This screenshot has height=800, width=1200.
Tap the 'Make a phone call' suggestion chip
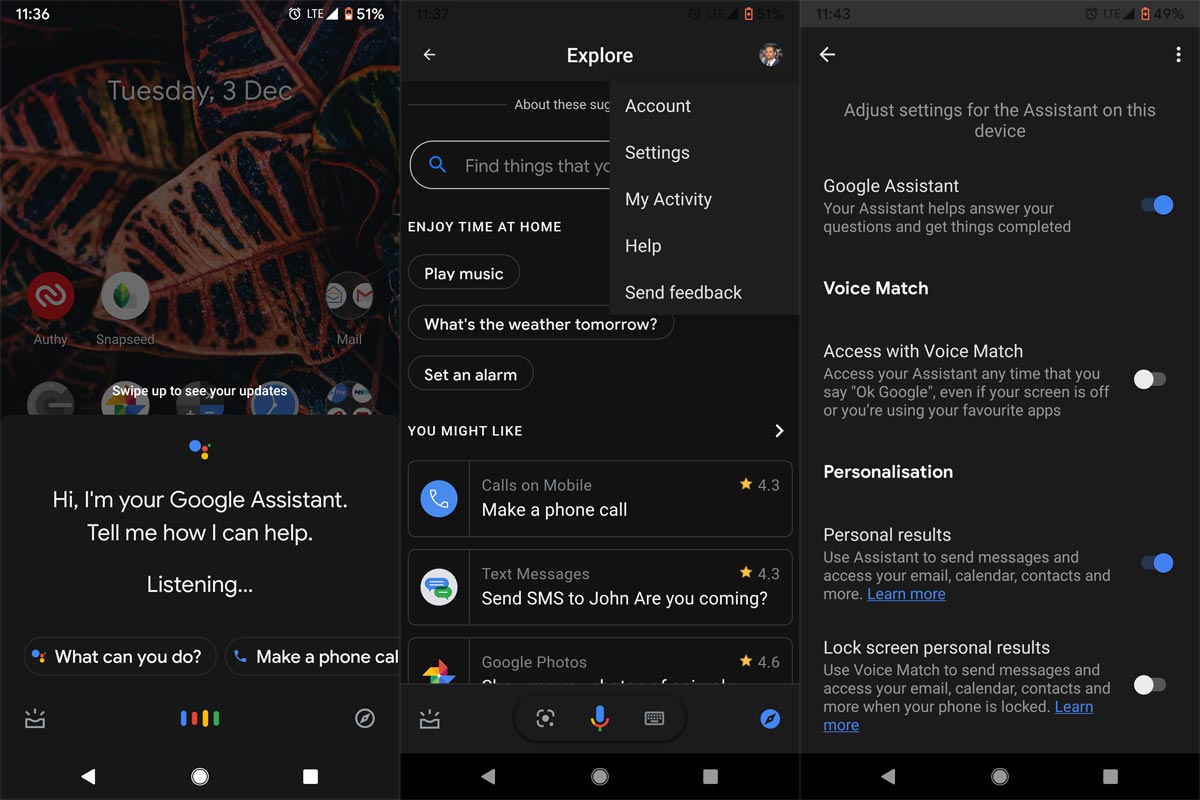(312, 657)
